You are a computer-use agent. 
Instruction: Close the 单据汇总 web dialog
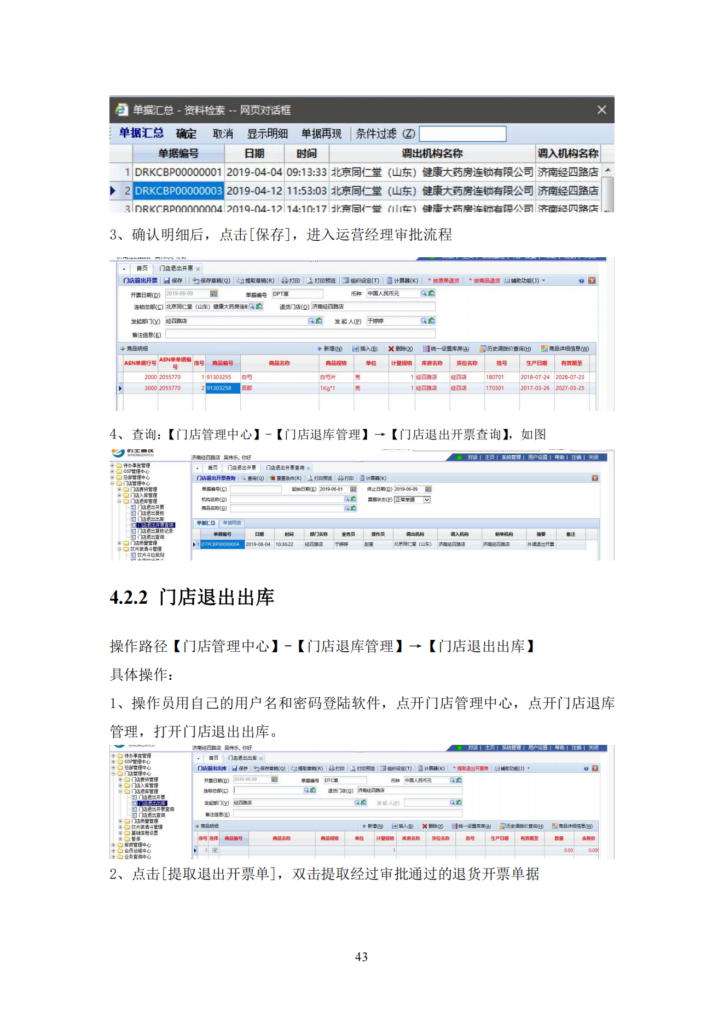(601, 110)
